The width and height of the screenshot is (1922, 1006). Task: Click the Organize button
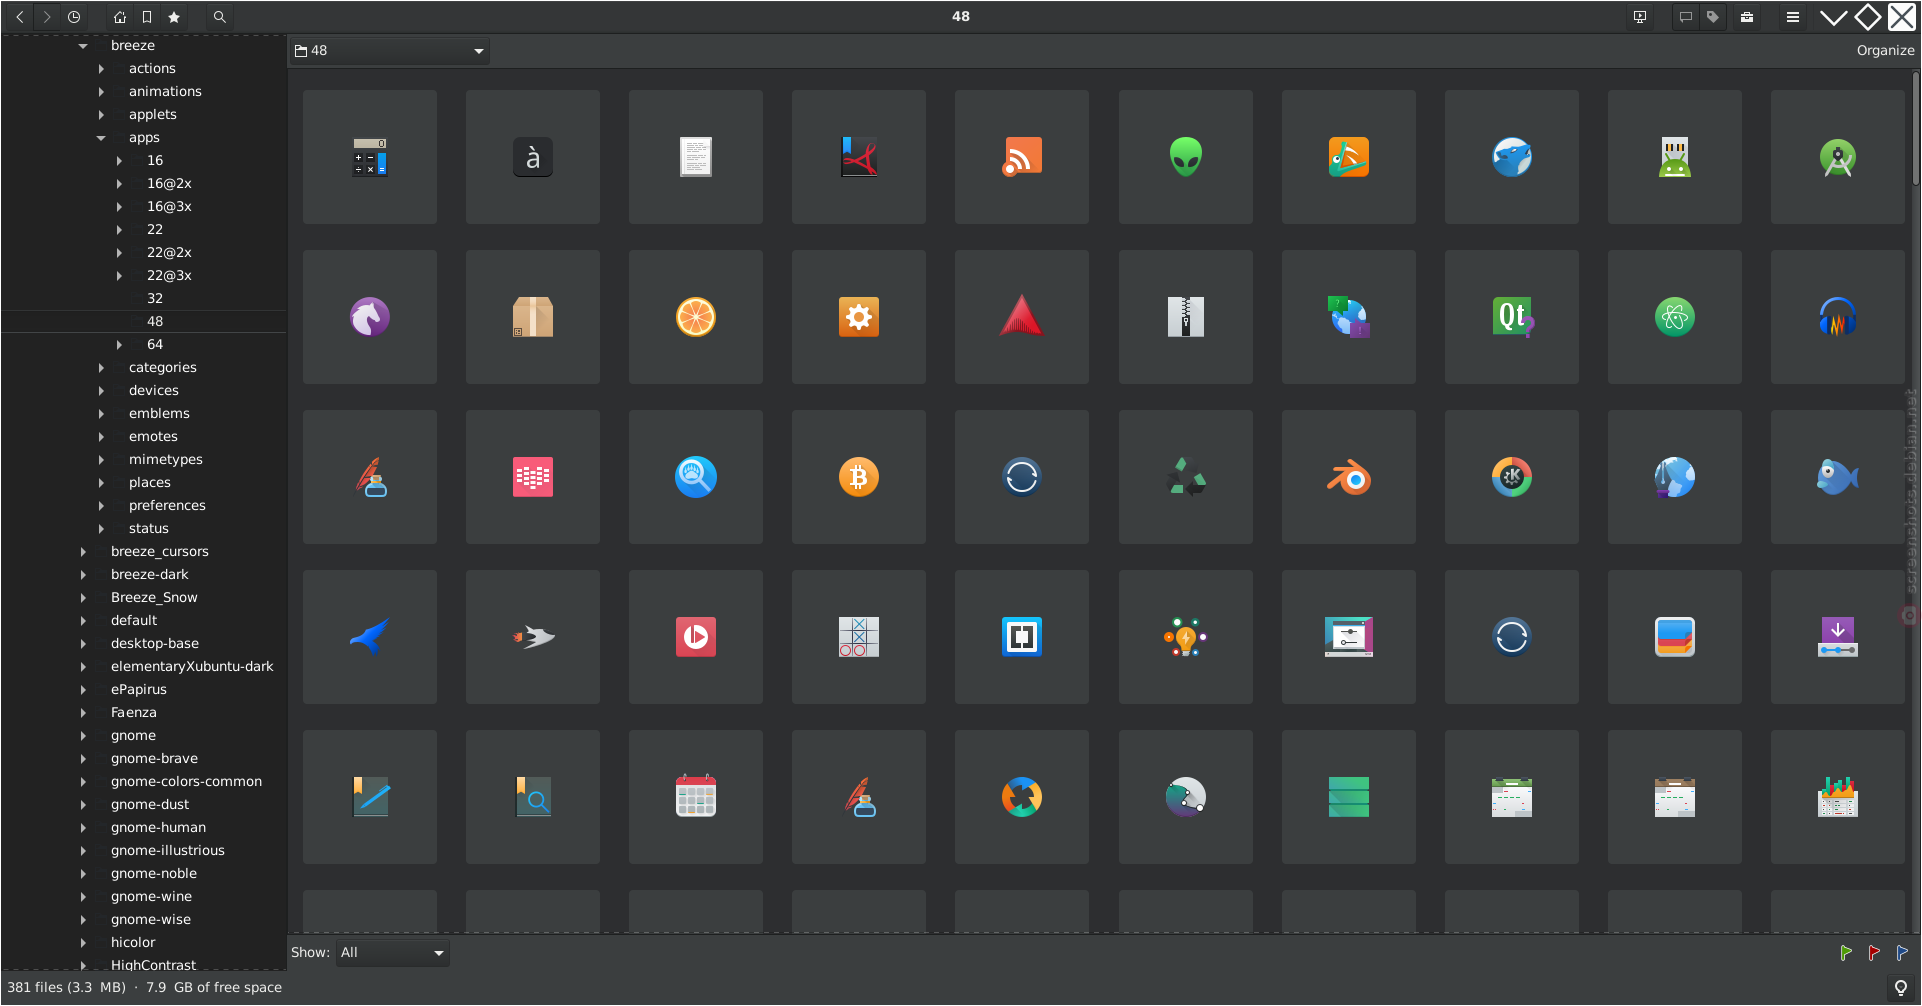[1885, 50]
